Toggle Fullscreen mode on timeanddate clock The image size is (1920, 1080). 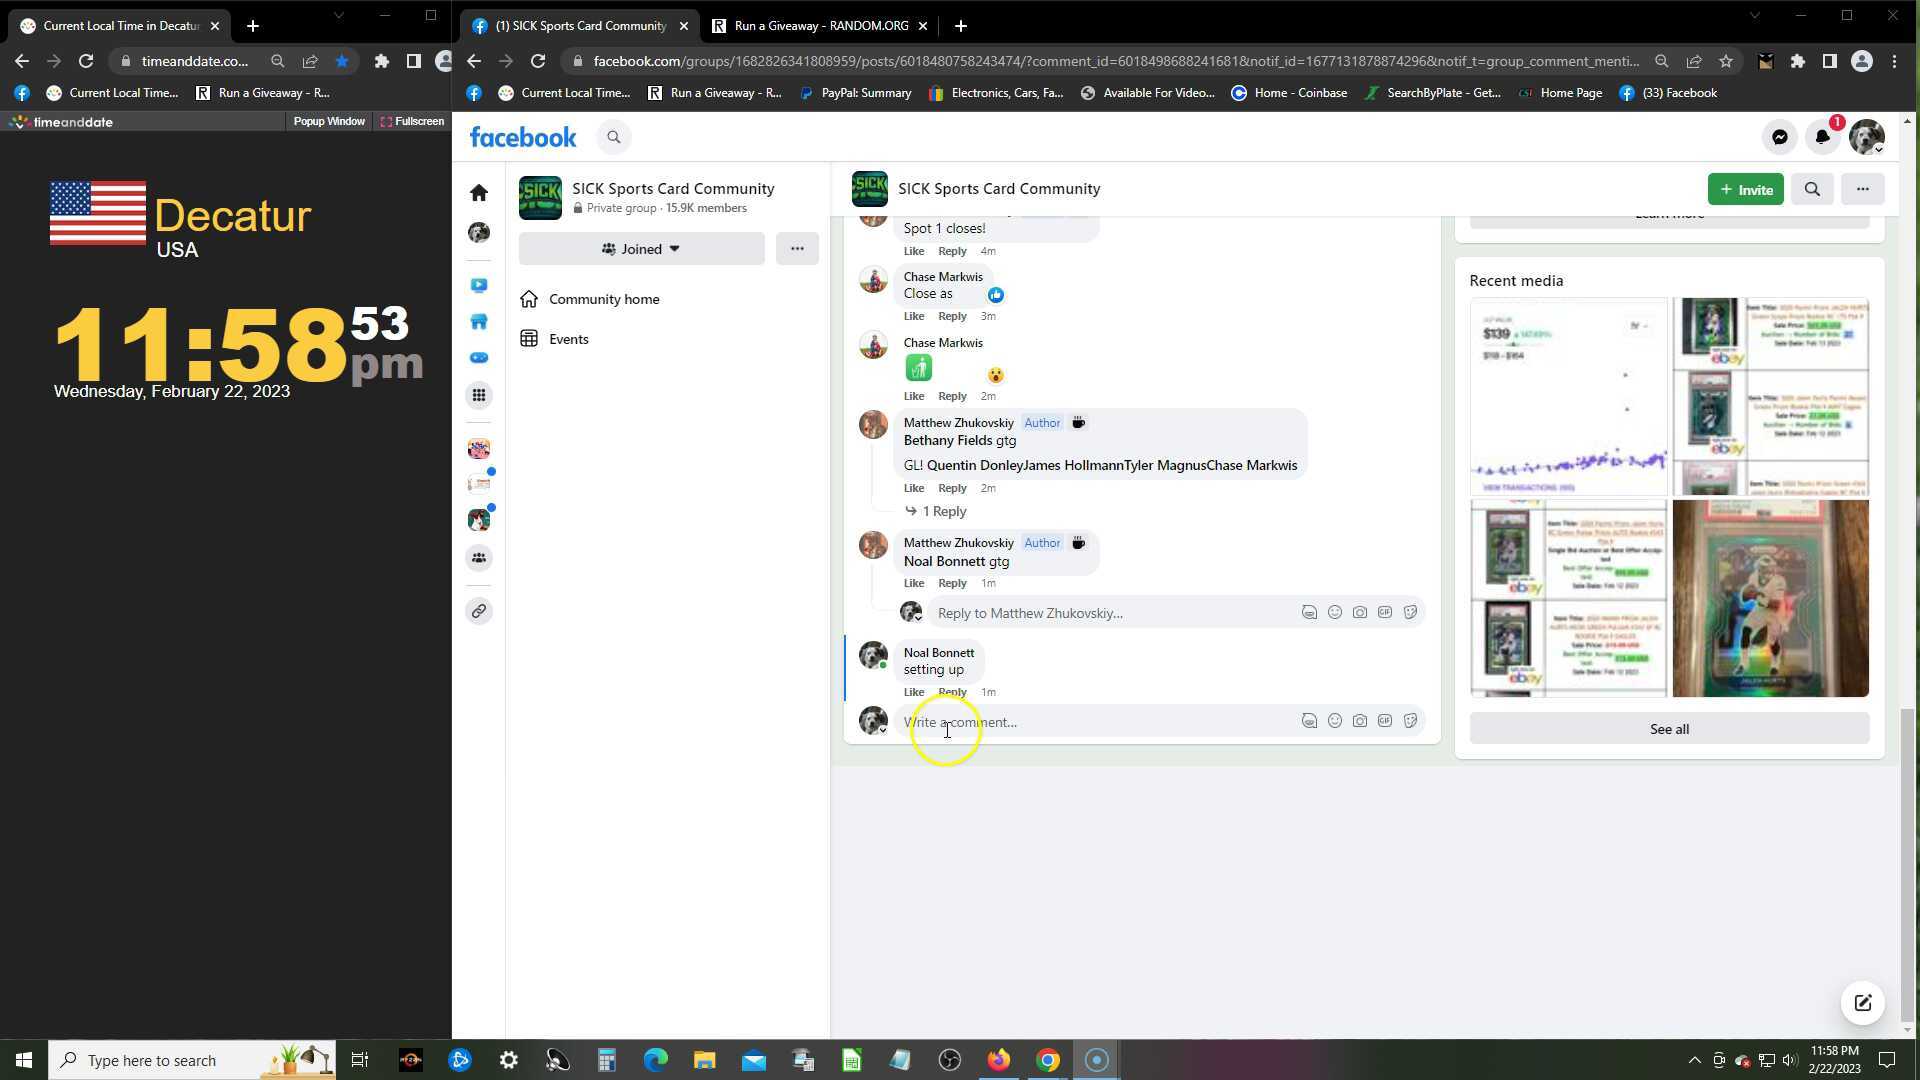click(412, 121)
